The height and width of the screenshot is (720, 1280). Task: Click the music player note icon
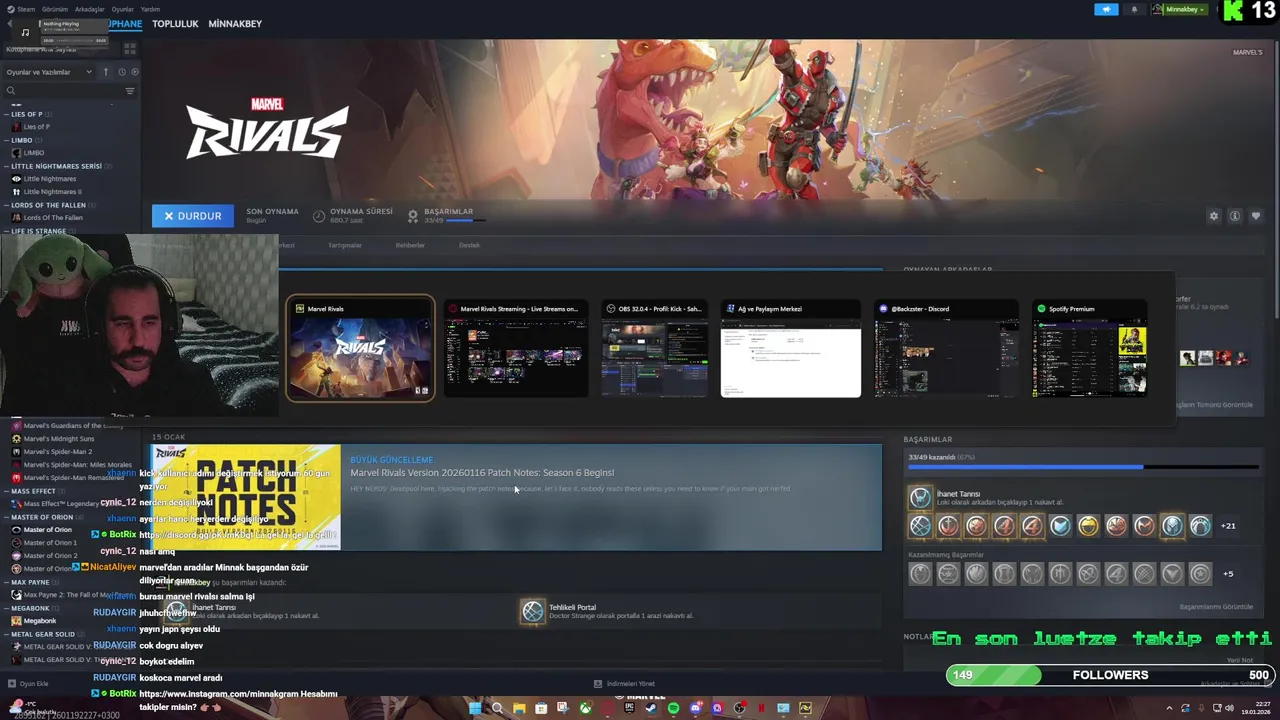pyautogui.click(x=25, y=32)
